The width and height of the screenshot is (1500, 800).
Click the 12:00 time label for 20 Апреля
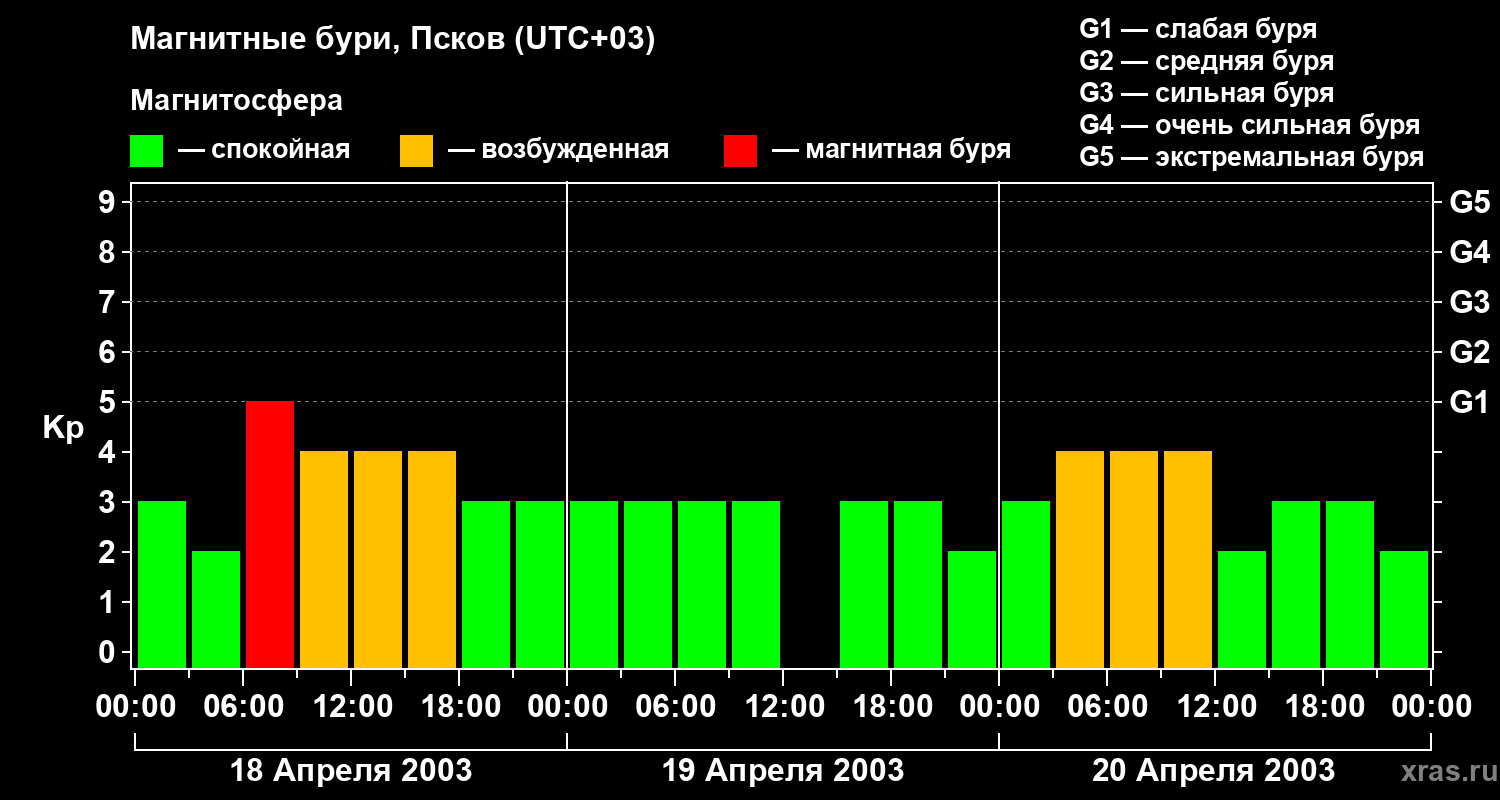point(1215,707)
